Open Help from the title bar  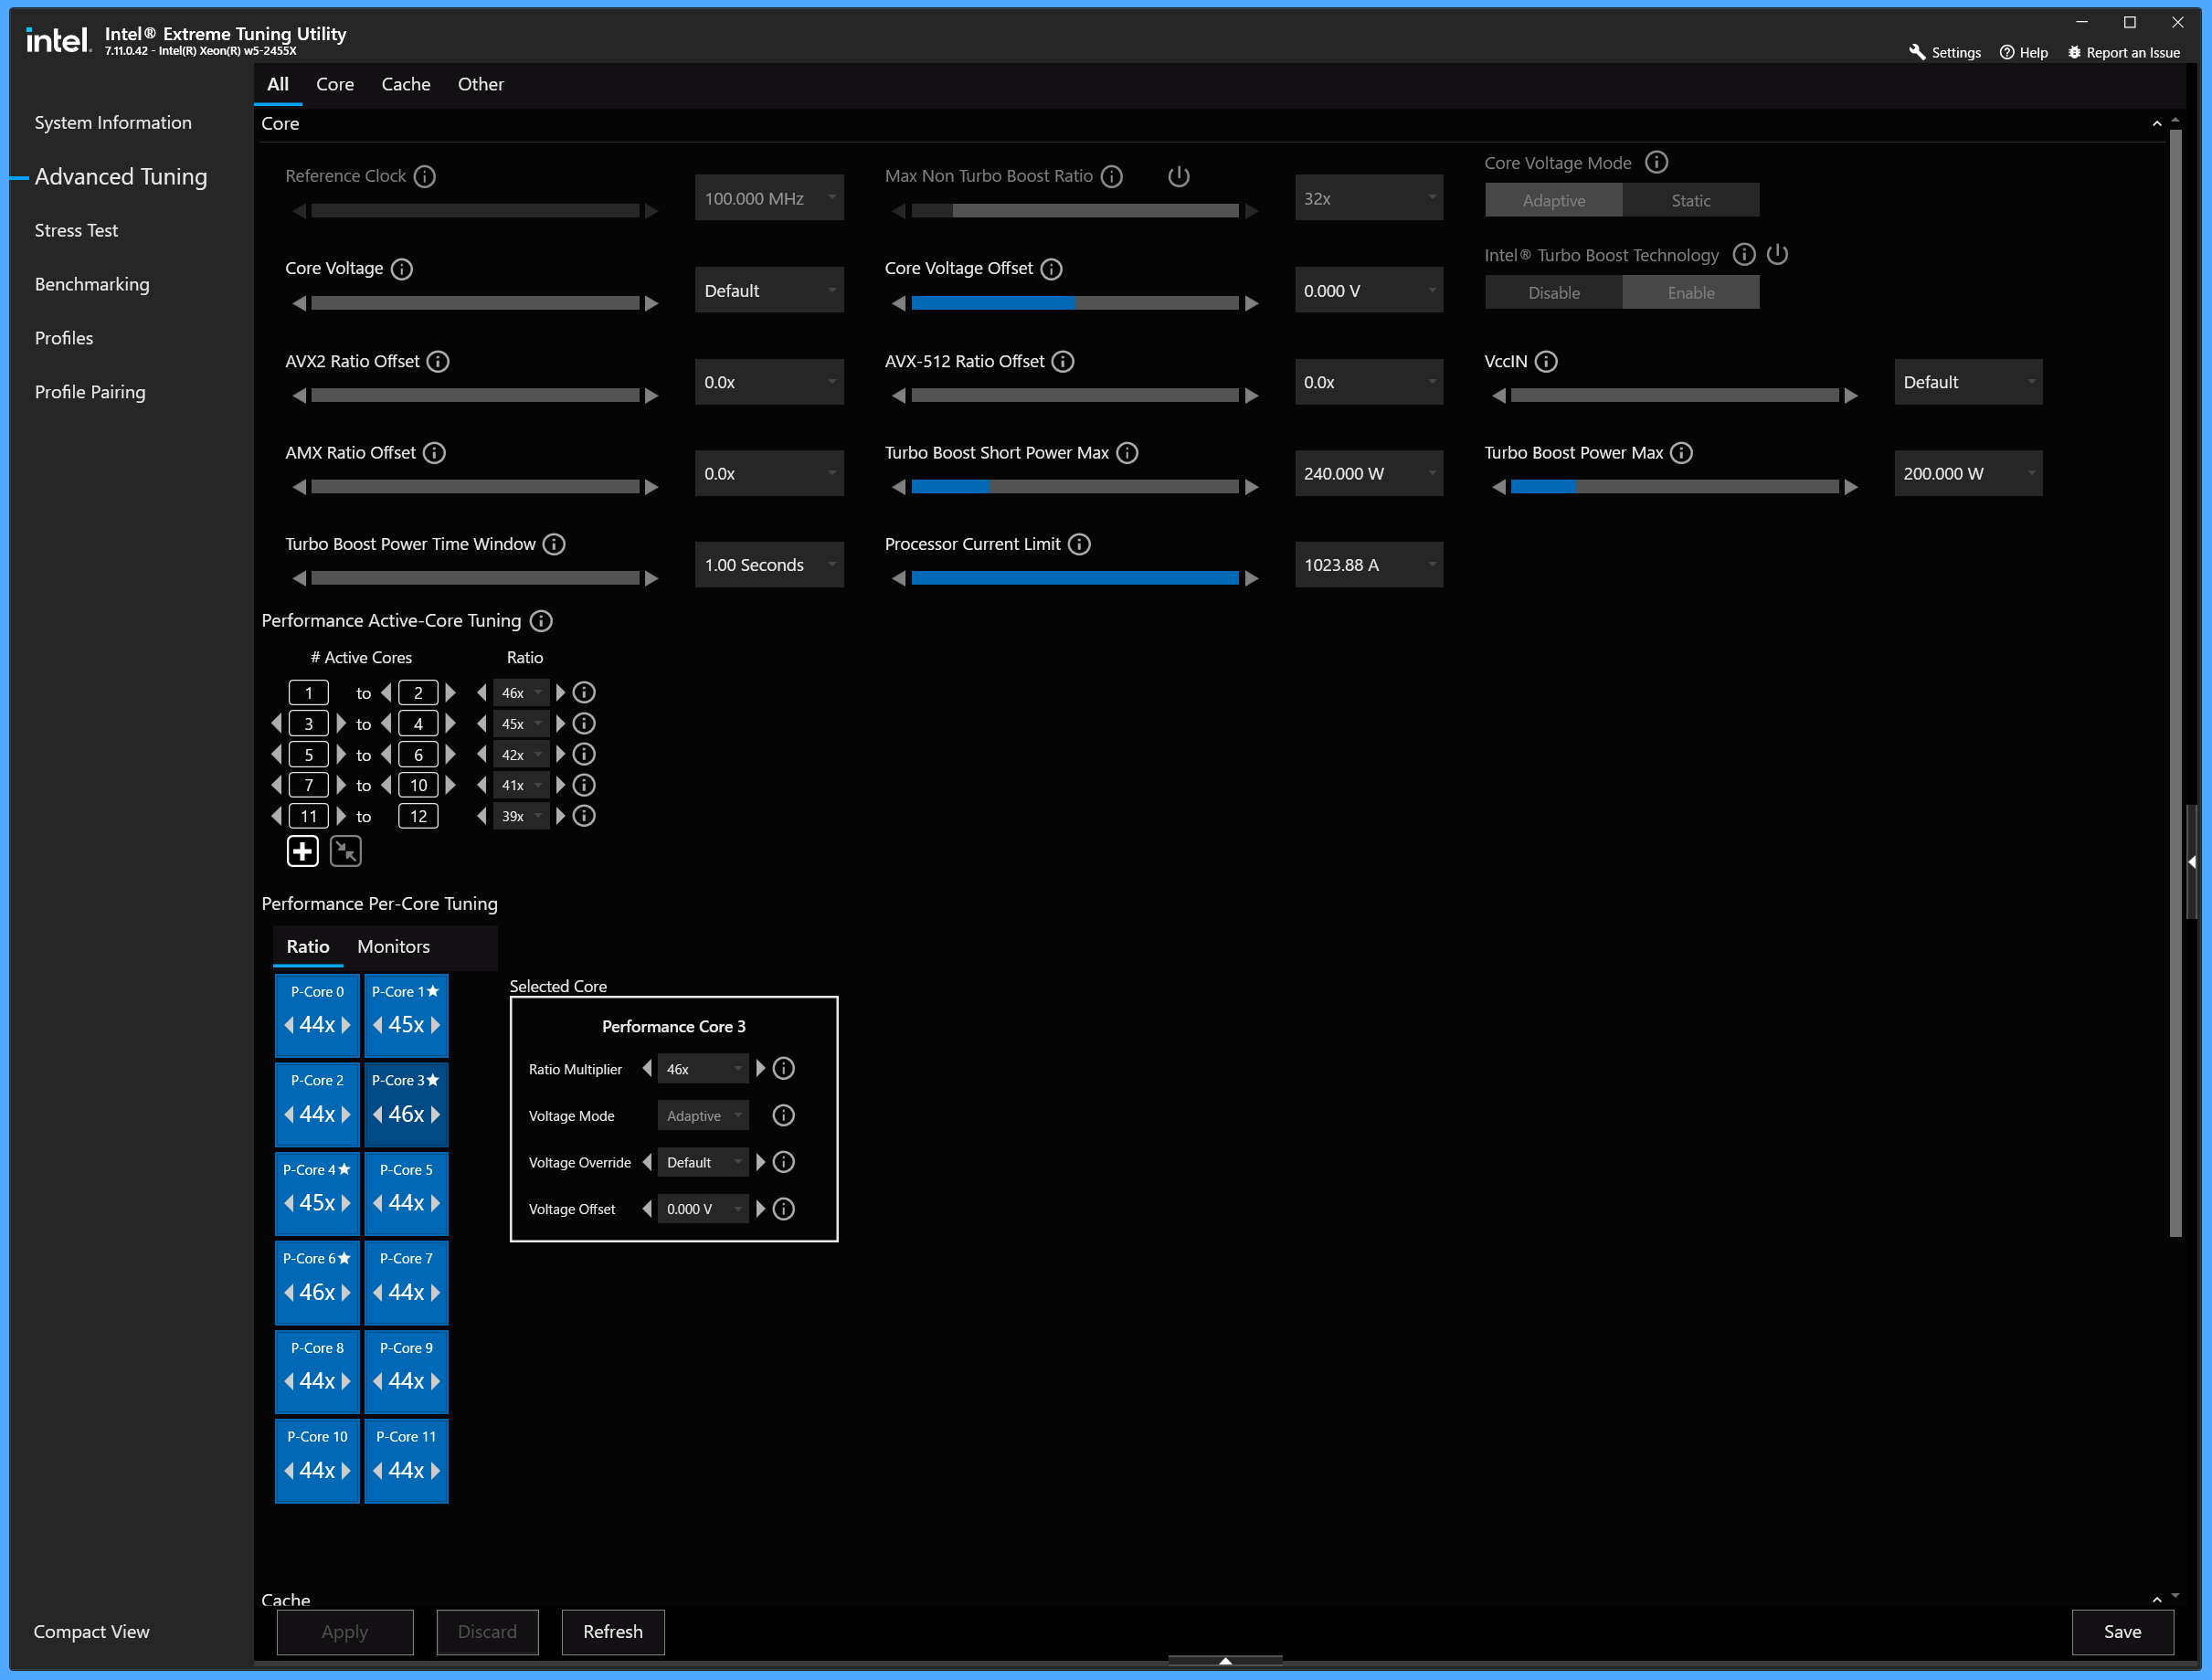2023,52
